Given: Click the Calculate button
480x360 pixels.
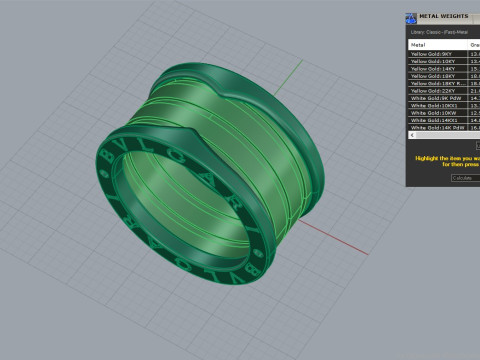Looking at the screenshot, I should [x=465, y=178].
